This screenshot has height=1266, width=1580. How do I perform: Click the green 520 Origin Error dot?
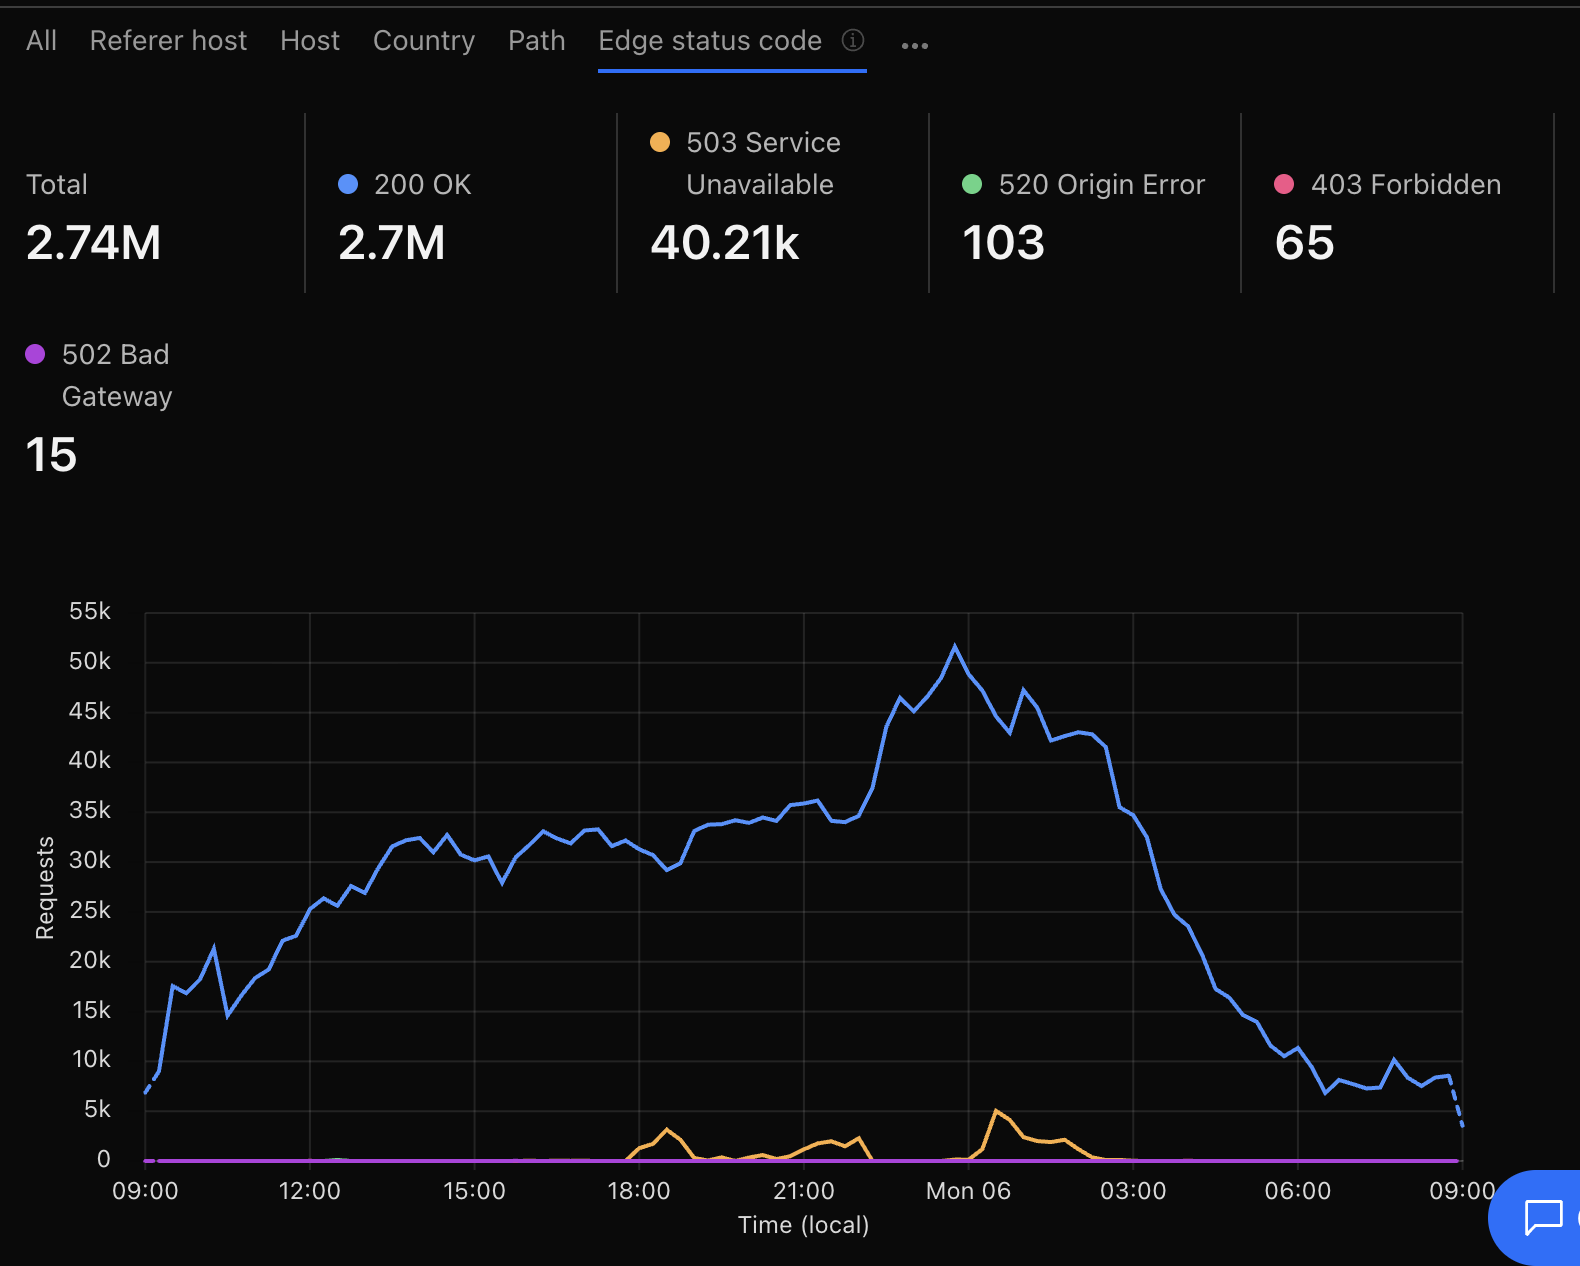coord(972,184)
